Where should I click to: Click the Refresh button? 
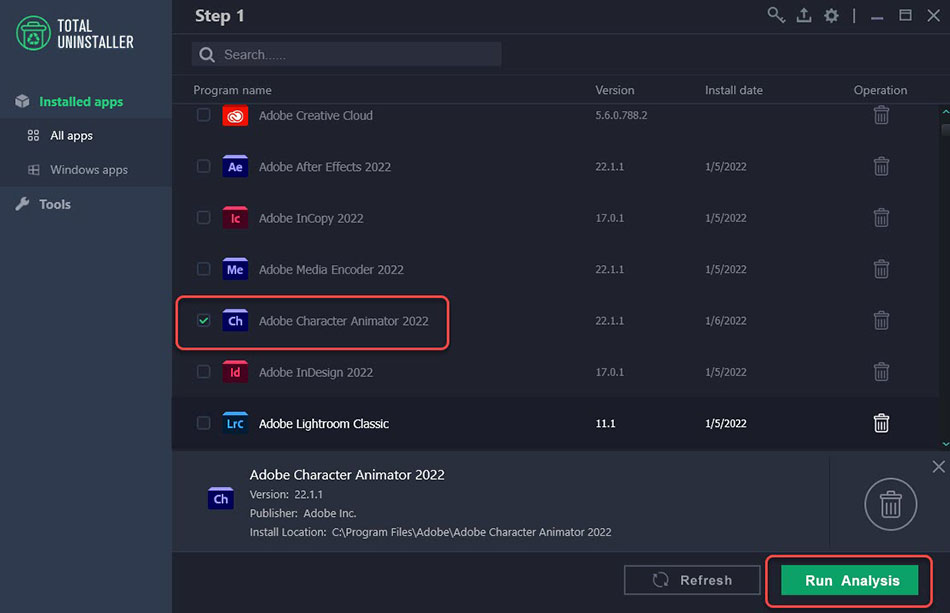pyautogui.click(x=692, y=580)
